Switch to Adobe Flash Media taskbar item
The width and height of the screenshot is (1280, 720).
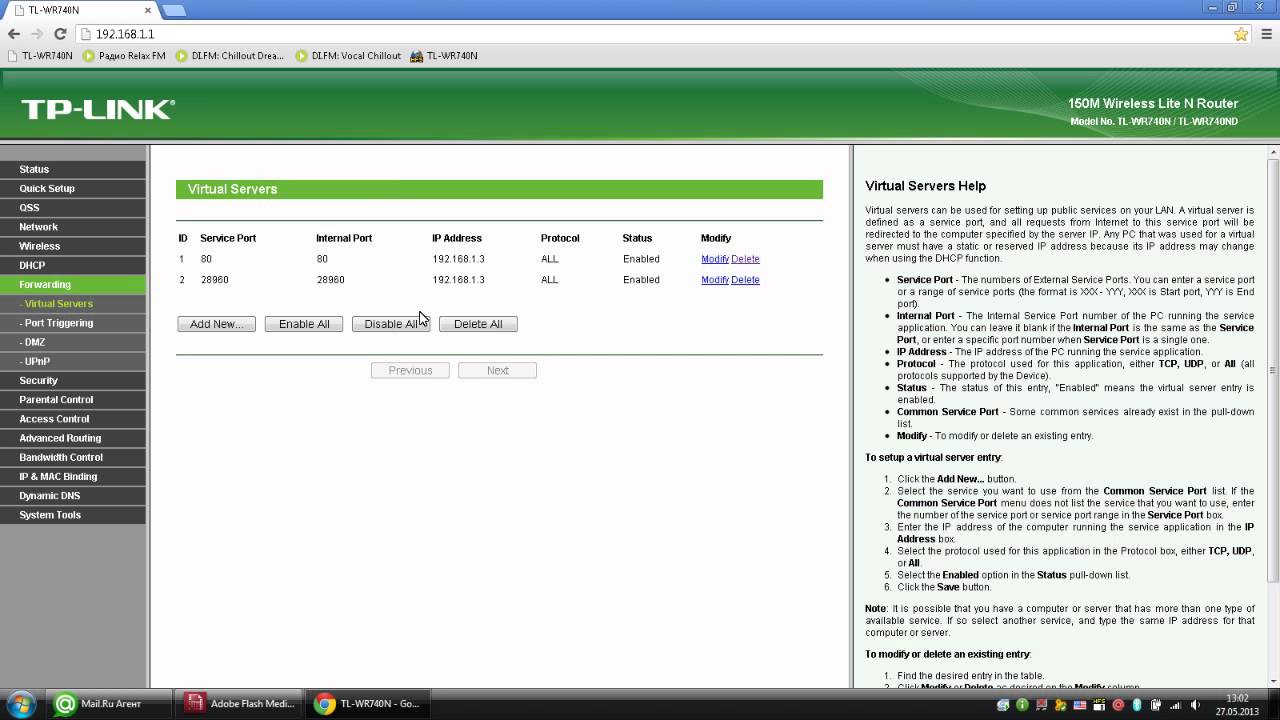[x=240, y=704]
